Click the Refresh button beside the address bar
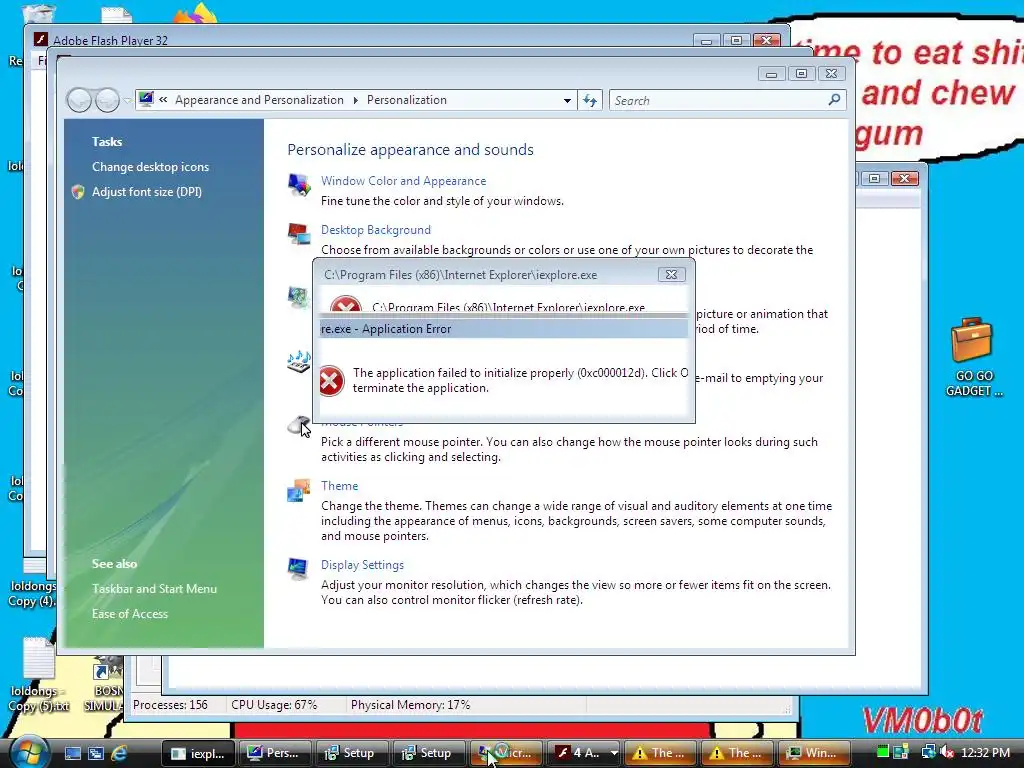1024x768 pixels. coord(590,101)
